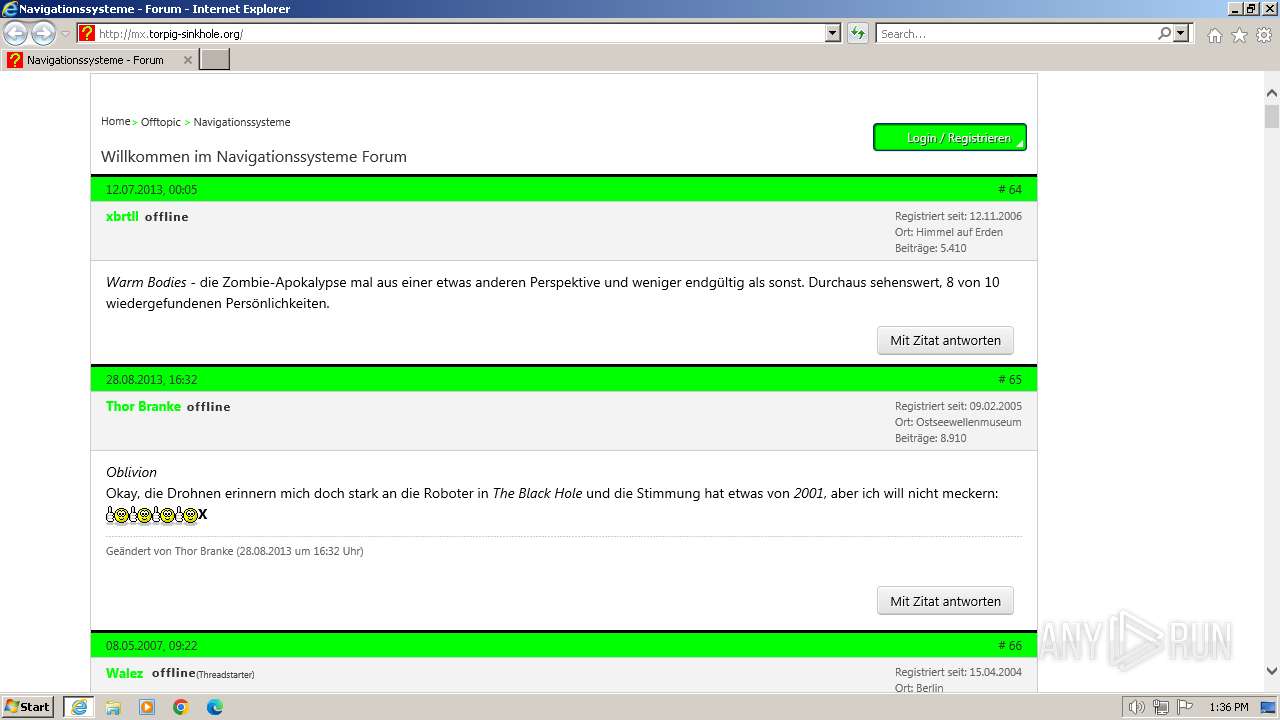Open Microsoft Edge from the taskbar
This screenshot has height=720, width=1280.
[215, 707]
